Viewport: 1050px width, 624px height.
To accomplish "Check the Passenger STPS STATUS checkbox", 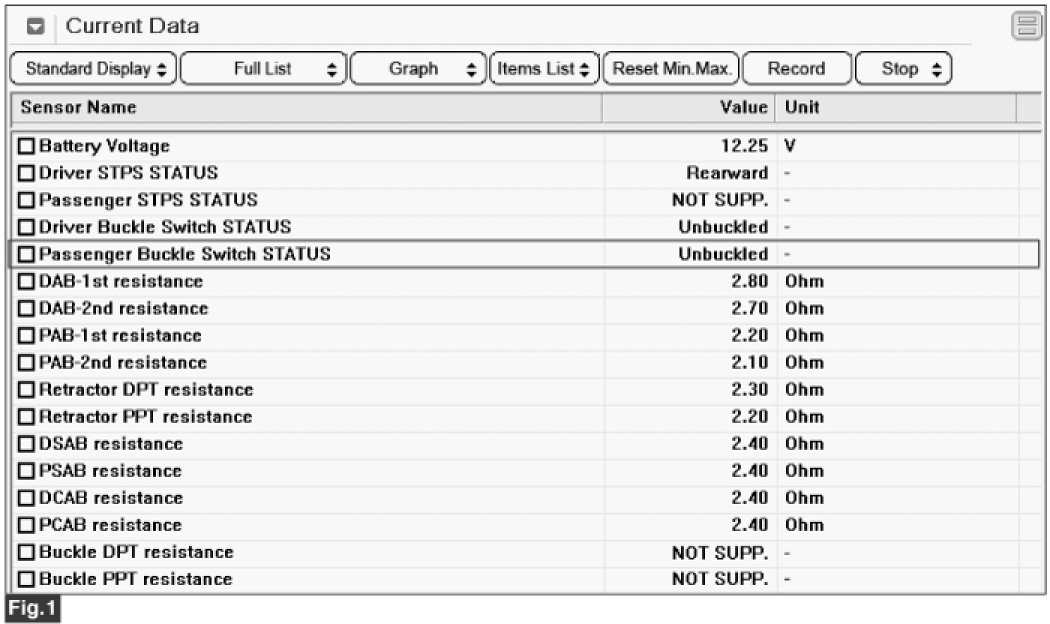I will (x=26, y=200).
